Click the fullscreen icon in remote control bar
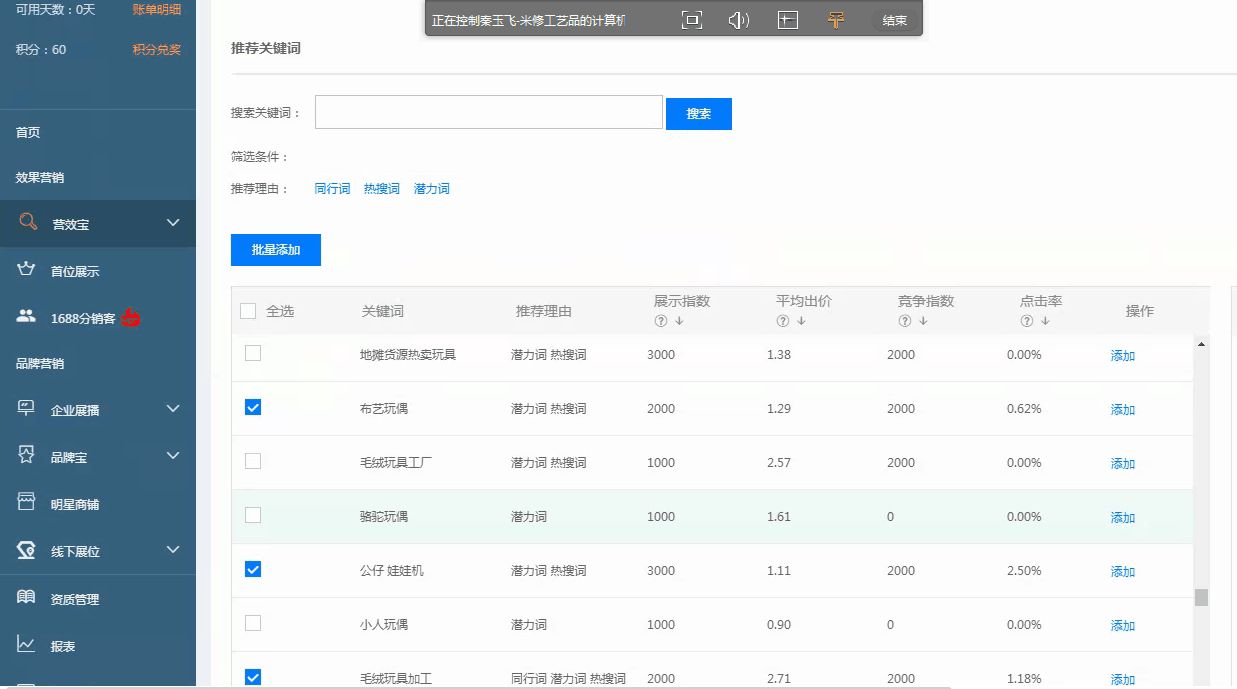 pyautogui.click(x=691, y=20)
